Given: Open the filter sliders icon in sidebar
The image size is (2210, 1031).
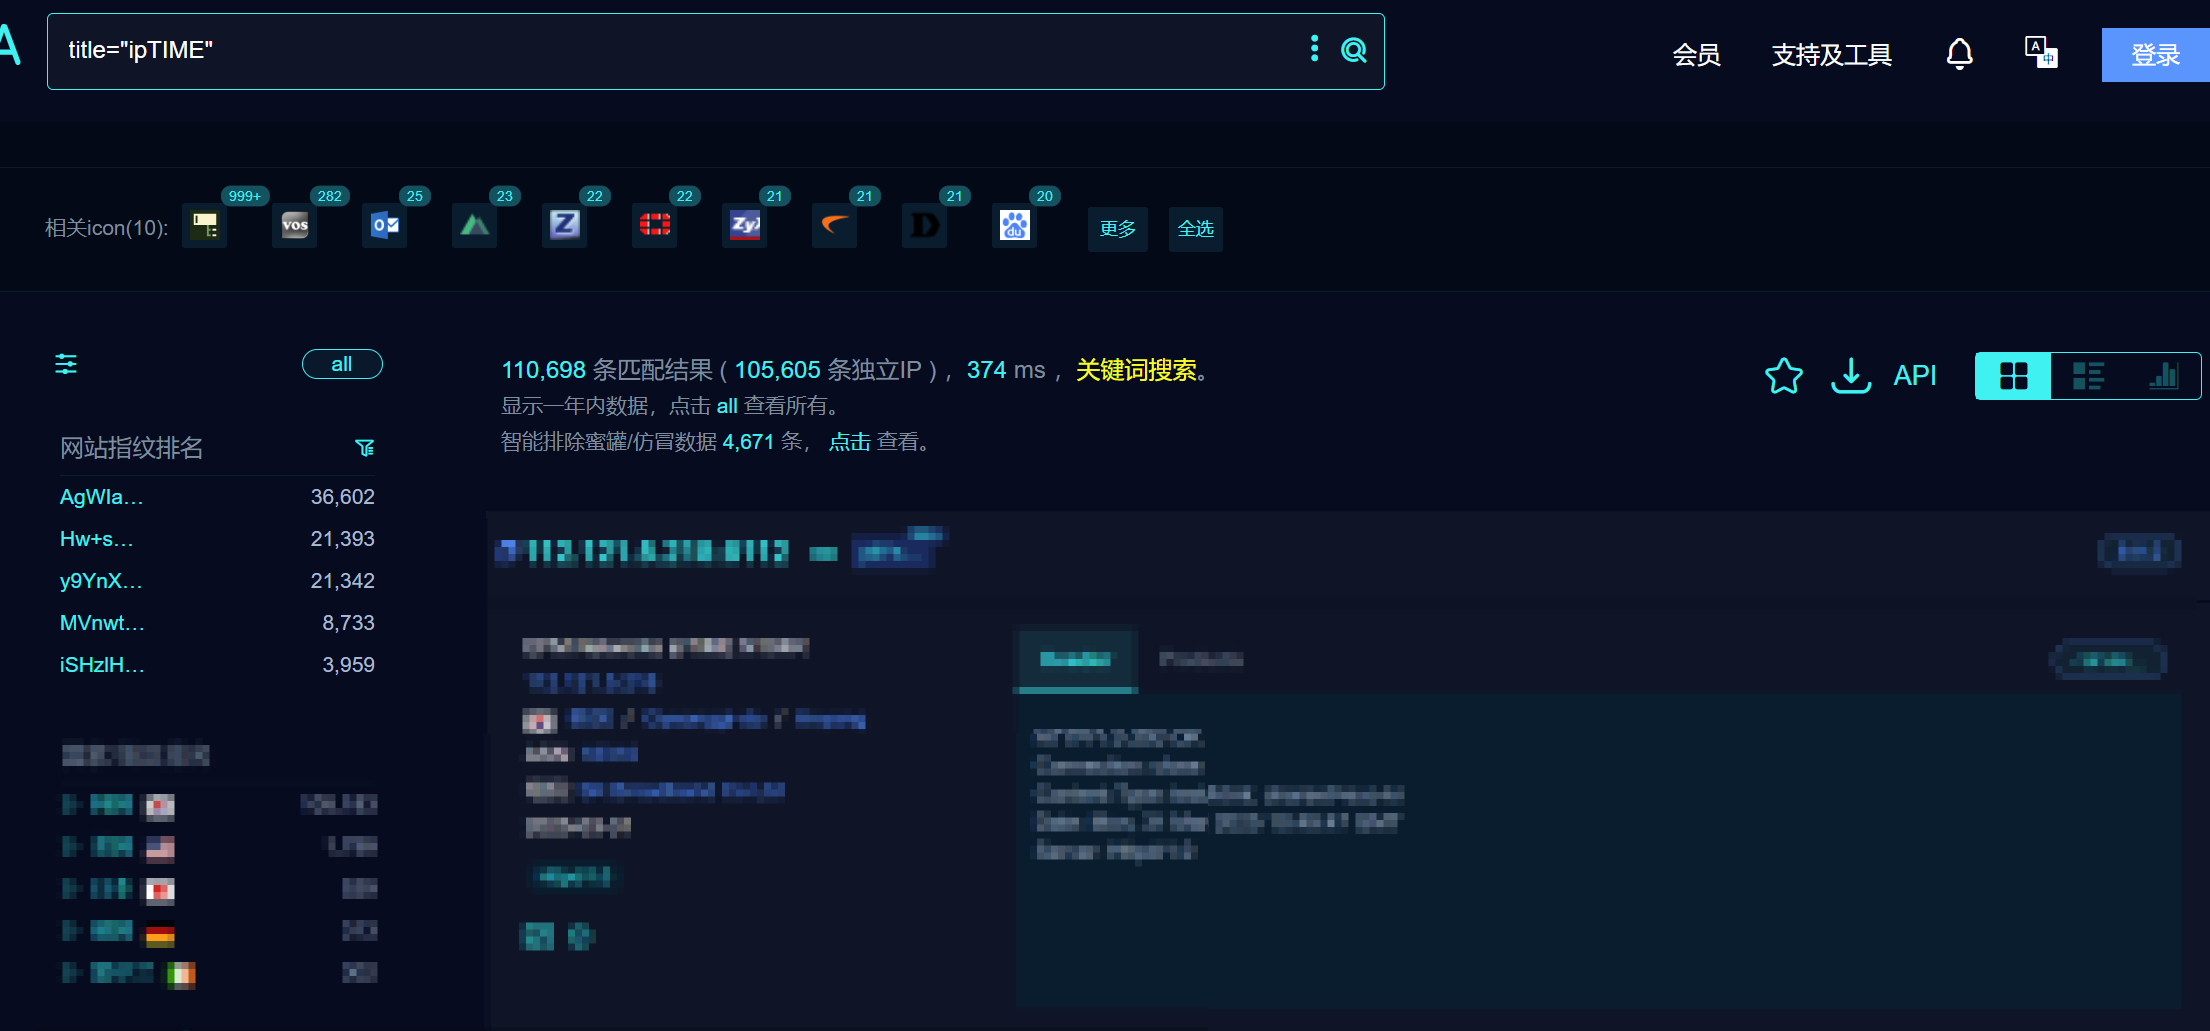Looking at the screenshot, I should 66,364.
